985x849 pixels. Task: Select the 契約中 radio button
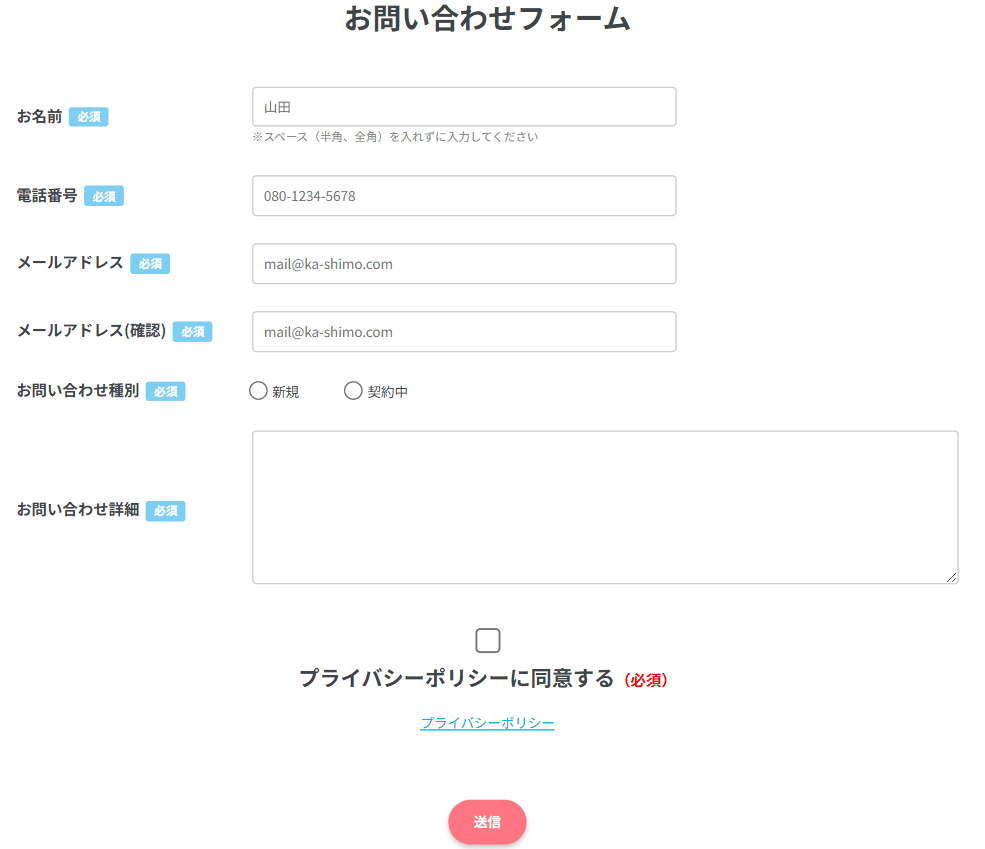[353, 391]
